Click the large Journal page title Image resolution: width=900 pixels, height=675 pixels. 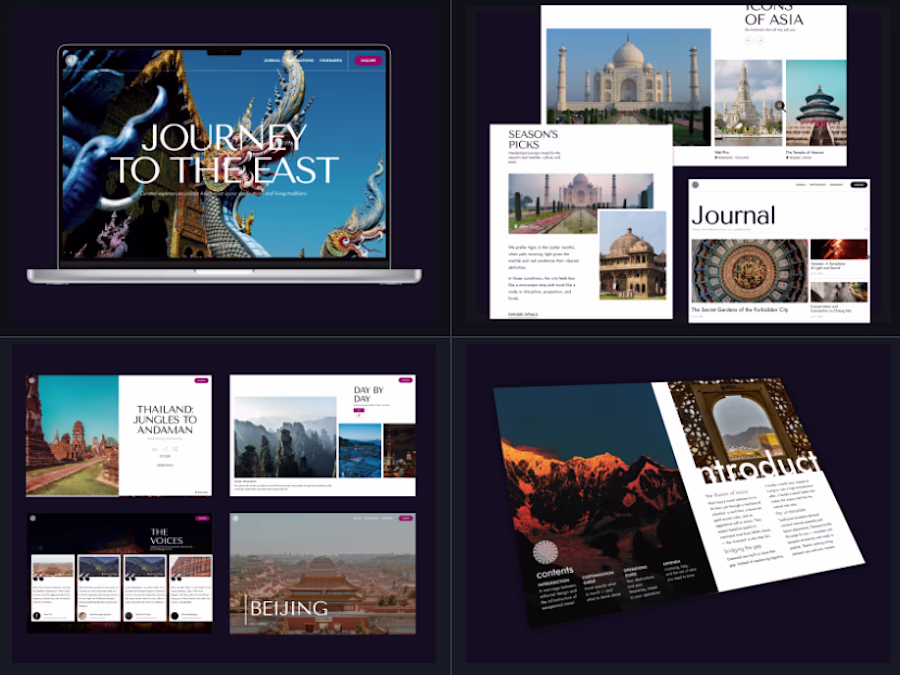[x=734, y=215]
